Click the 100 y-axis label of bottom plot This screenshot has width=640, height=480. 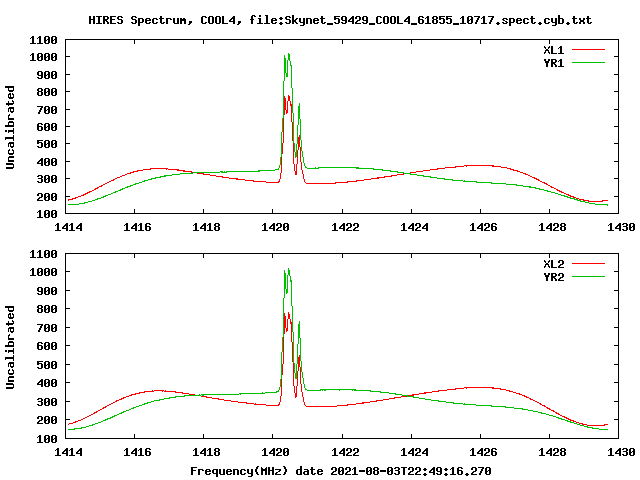pos(47,439)
